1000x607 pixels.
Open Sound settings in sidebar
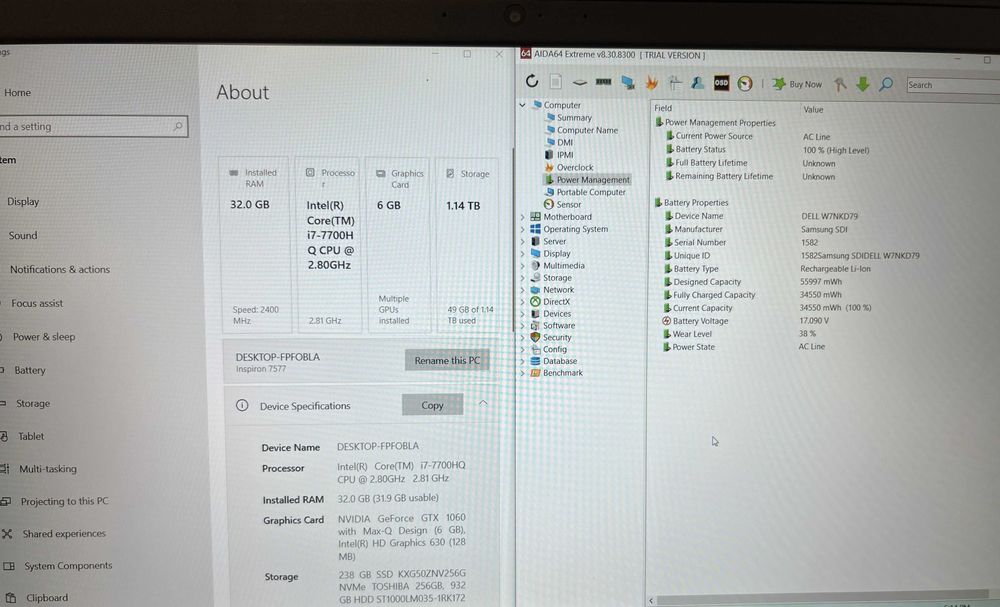(23, 235)
